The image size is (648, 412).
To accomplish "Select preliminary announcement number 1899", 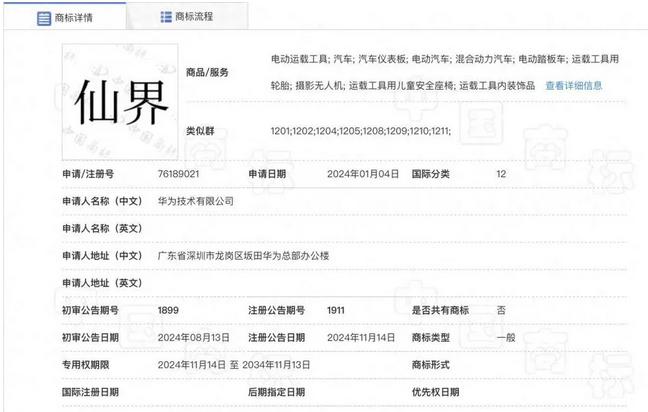I will coord(168,310).
